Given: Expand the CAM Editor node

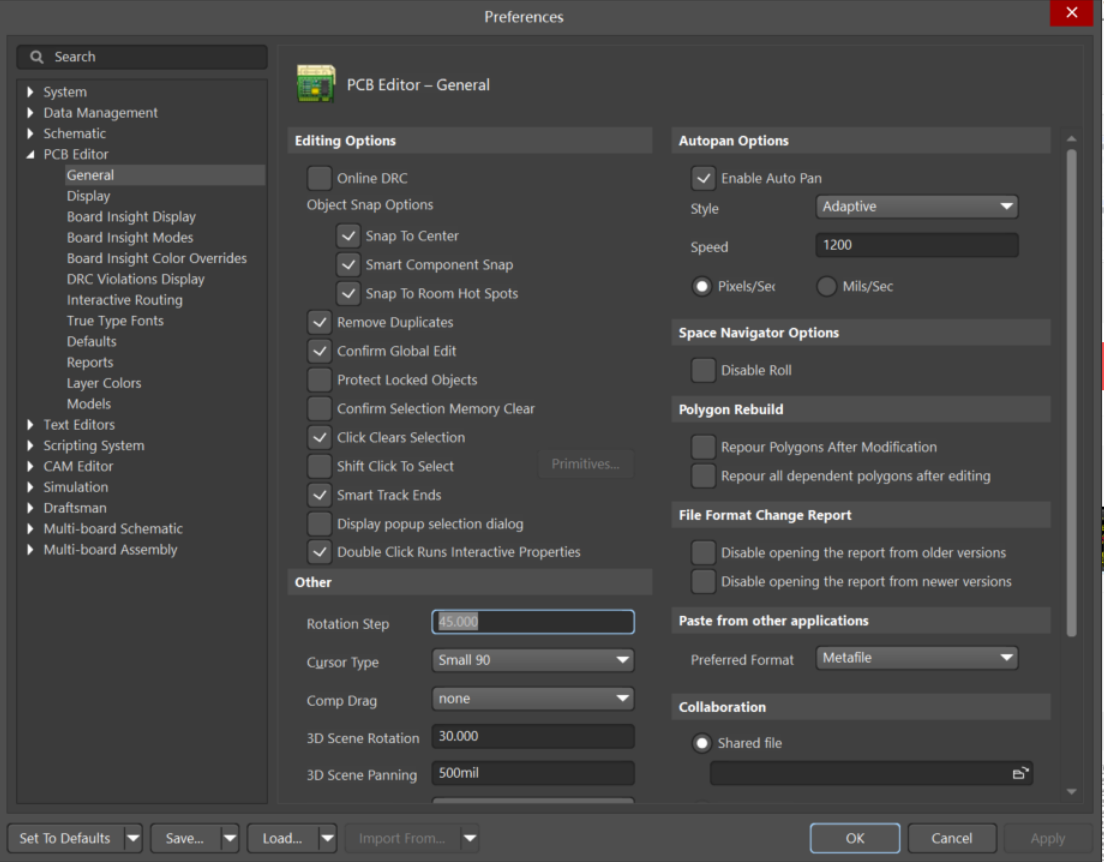Looking at the screenshot, I should tap(30, 466).
